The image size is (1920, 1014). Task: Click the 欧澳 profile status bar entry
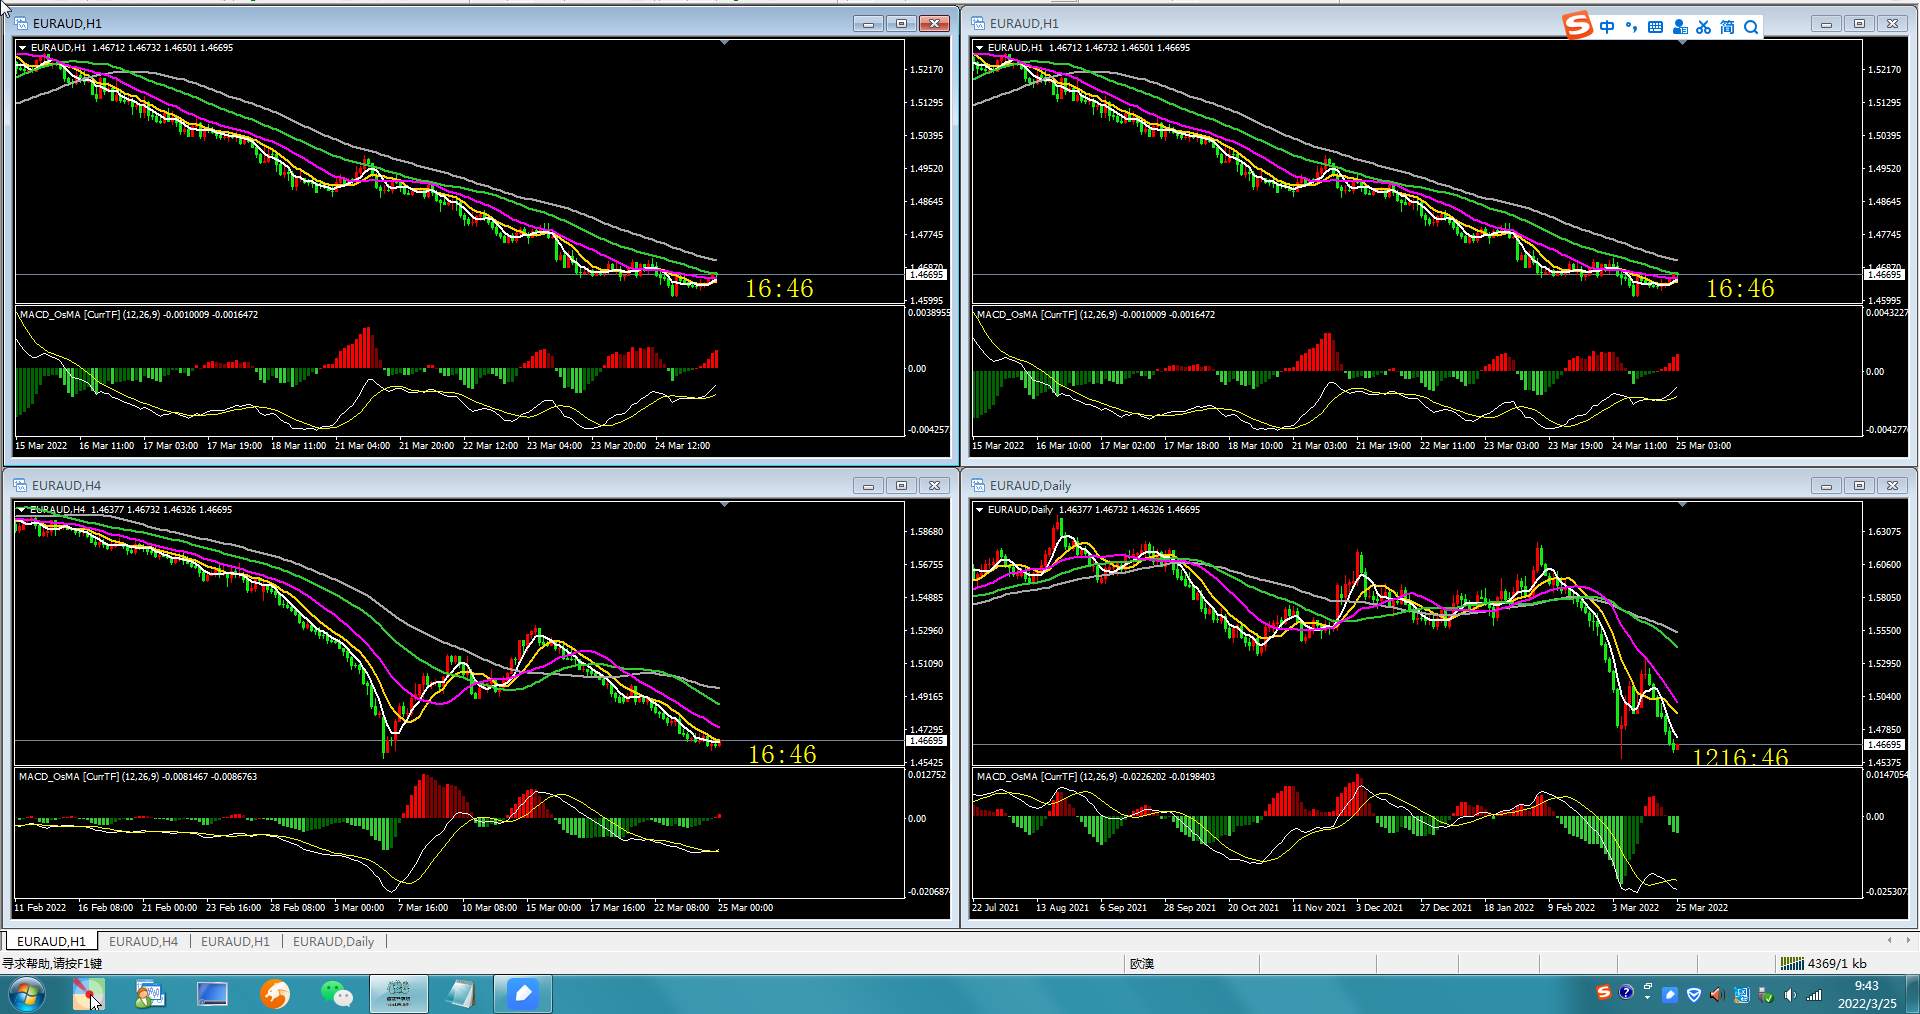tap(1142, 964)
